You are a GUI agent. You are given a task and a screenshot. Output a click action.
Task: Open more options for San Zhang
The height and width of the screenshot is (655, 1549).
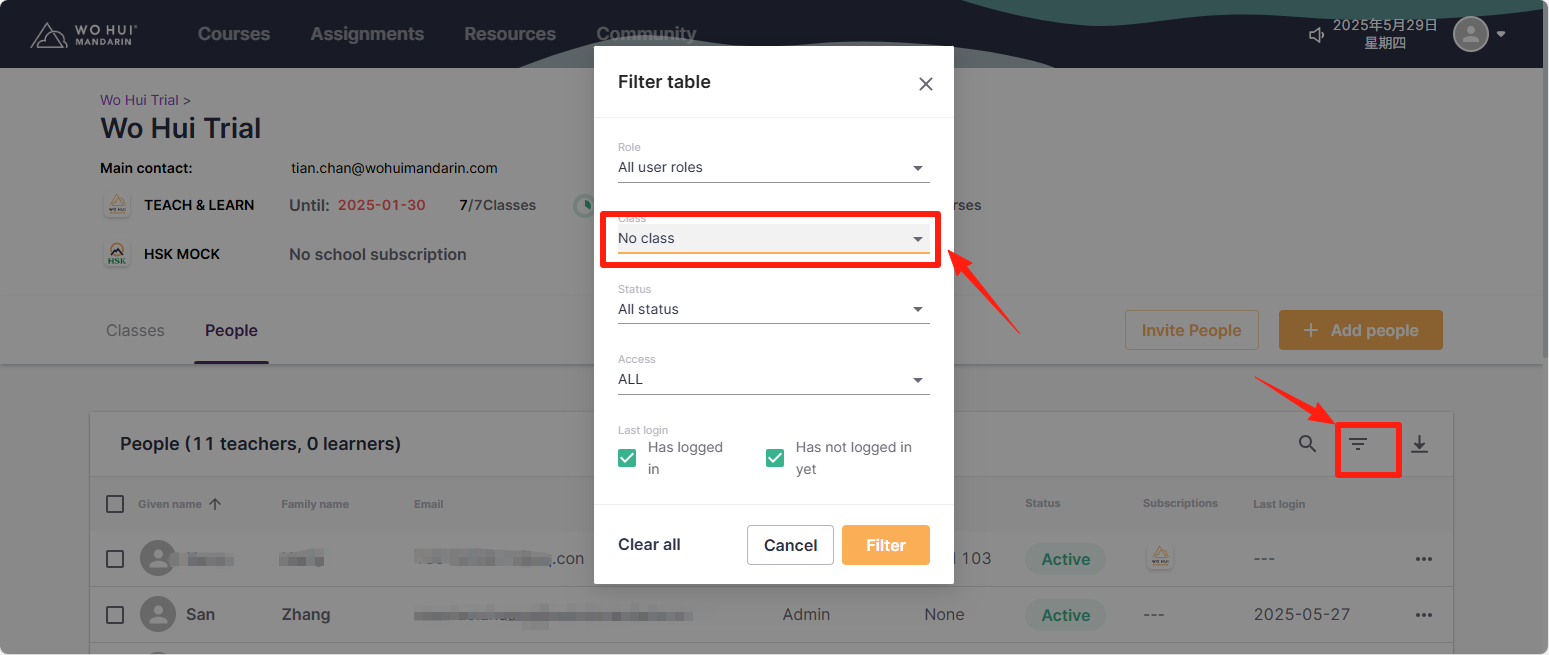click(x=1424, y=615)
